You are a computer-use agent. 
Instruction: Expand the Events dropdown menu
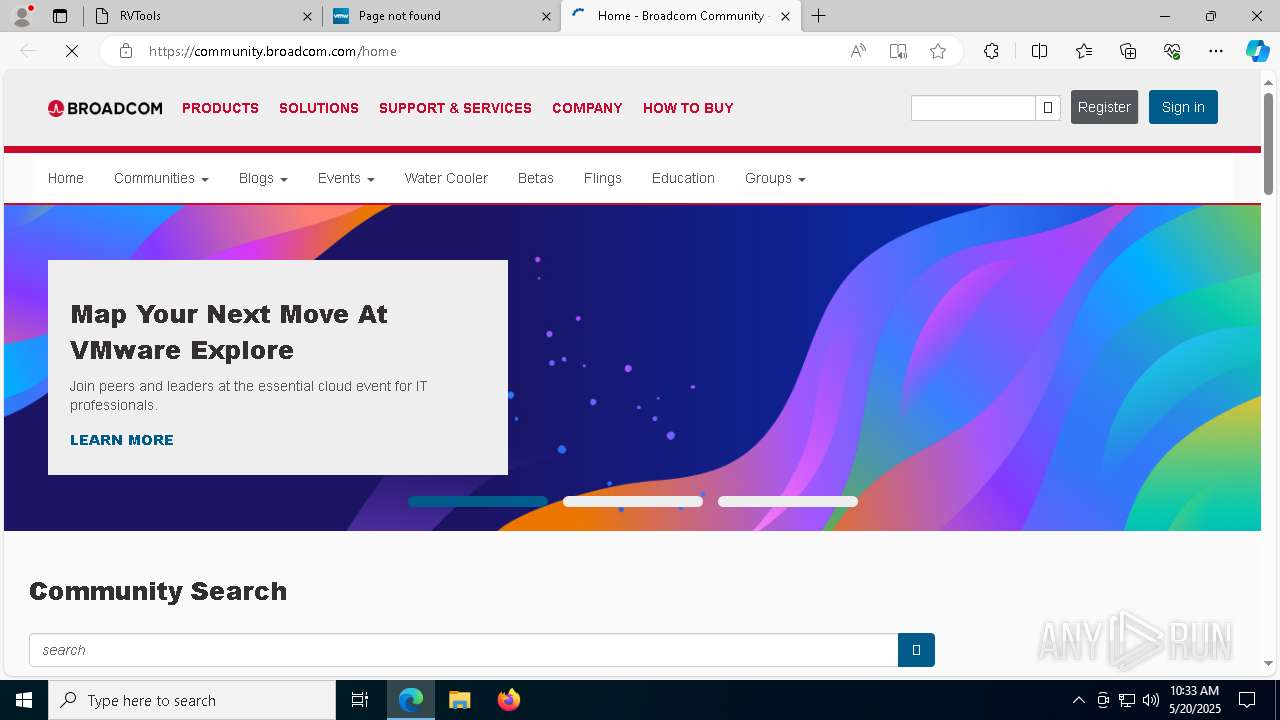point(346,178)
